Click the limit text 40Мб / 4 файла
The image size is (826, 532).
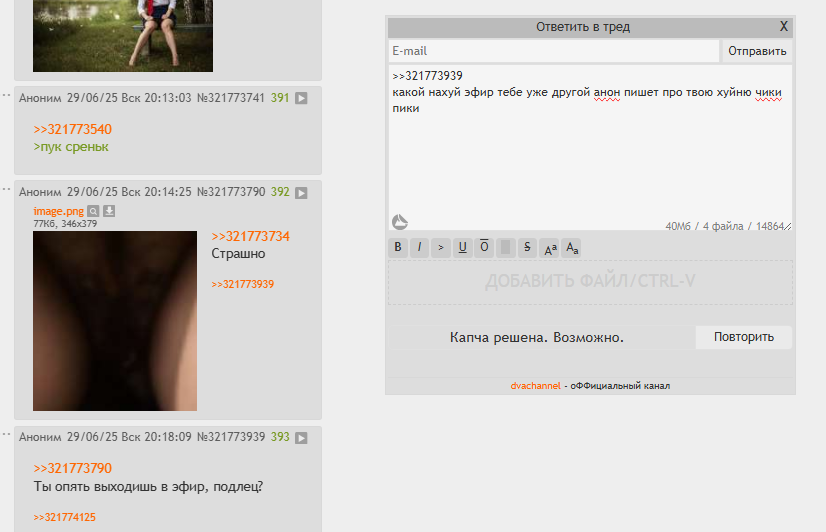704,226
